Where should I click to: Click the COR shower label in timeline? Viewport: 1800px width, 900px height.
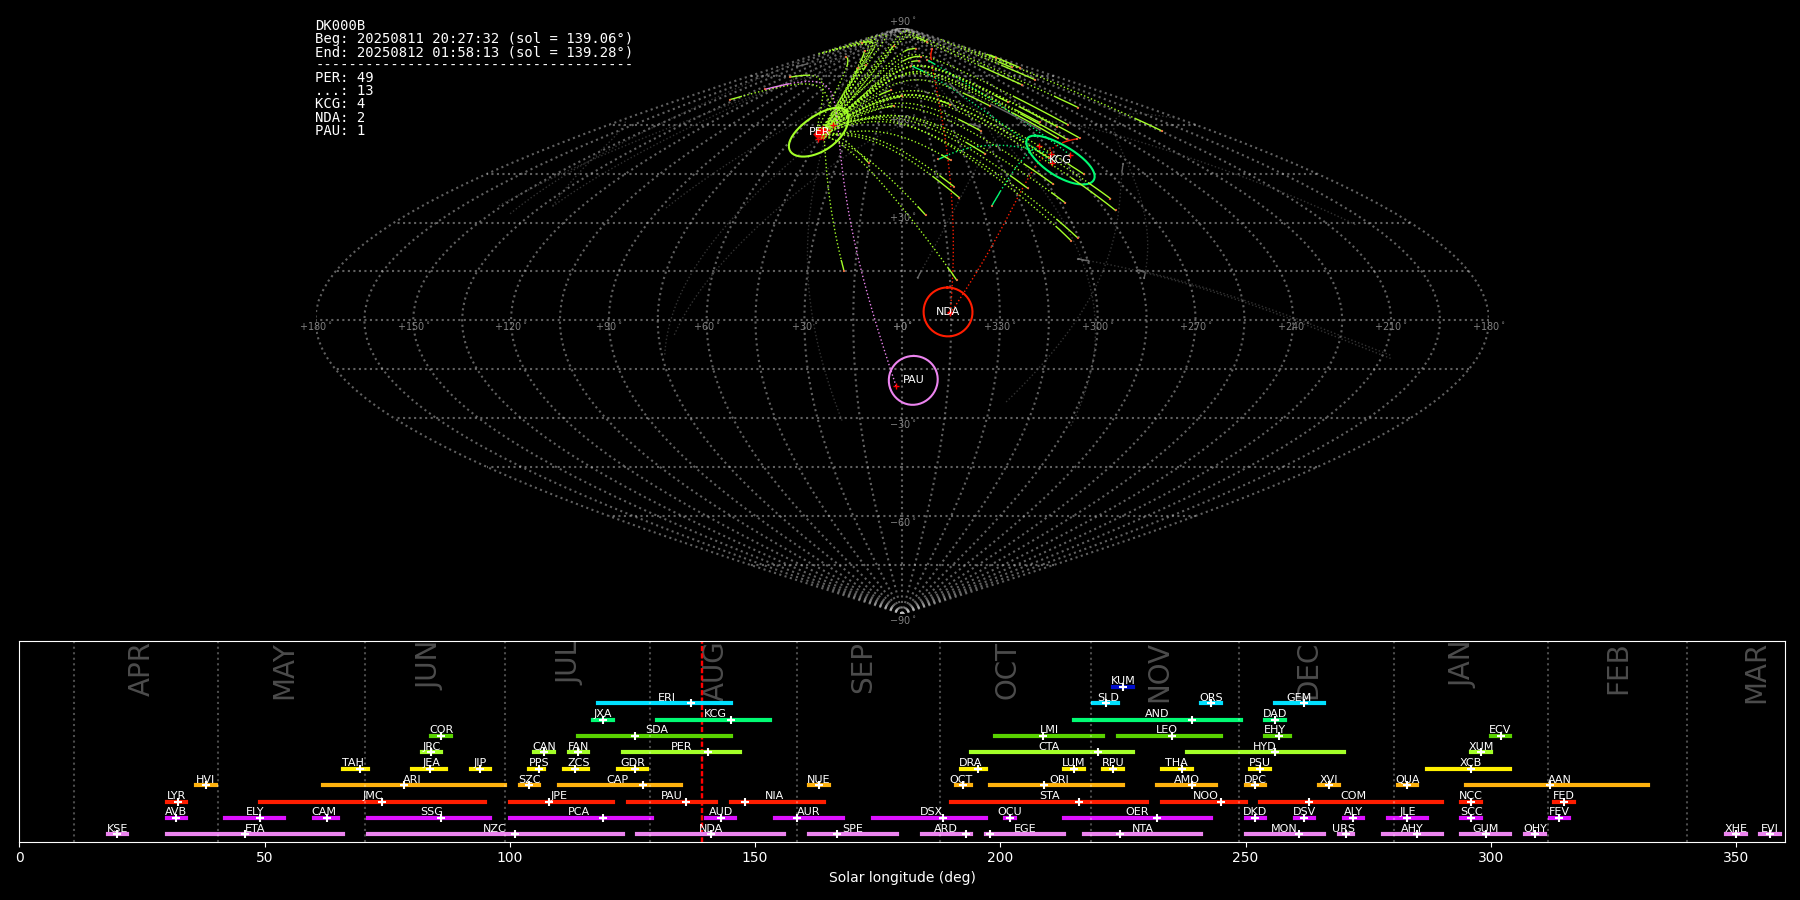pos(441,730)
